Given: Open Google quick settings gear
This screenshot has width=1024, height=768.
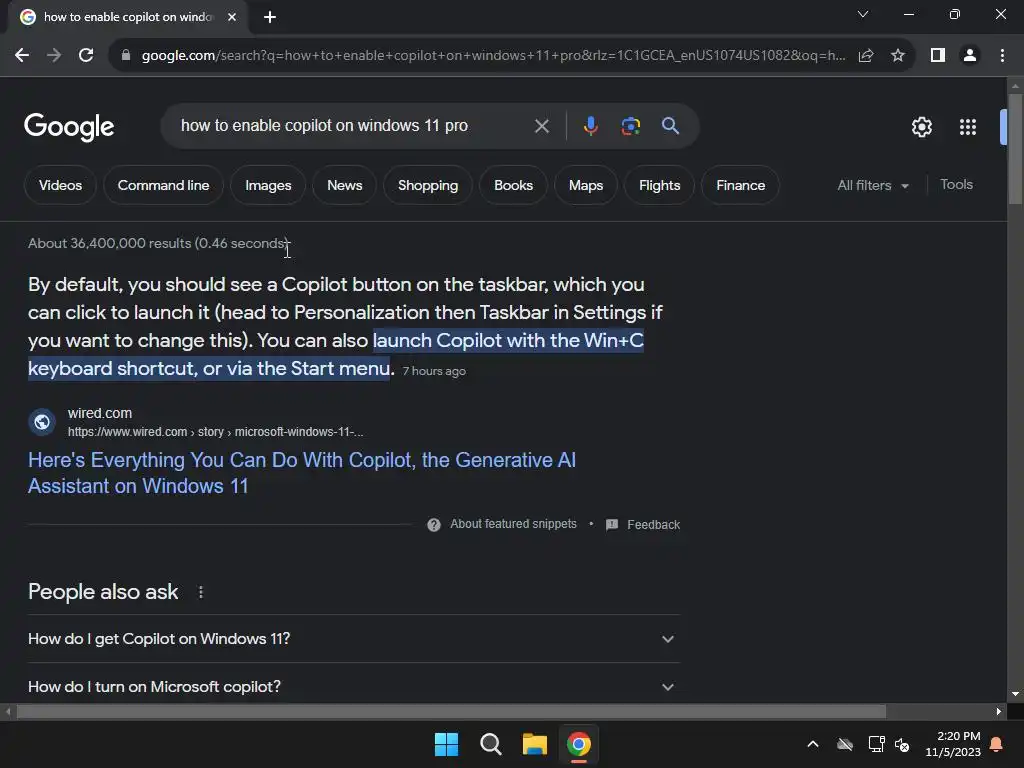Looking at the screenshot, I should (x=921, y=127).
